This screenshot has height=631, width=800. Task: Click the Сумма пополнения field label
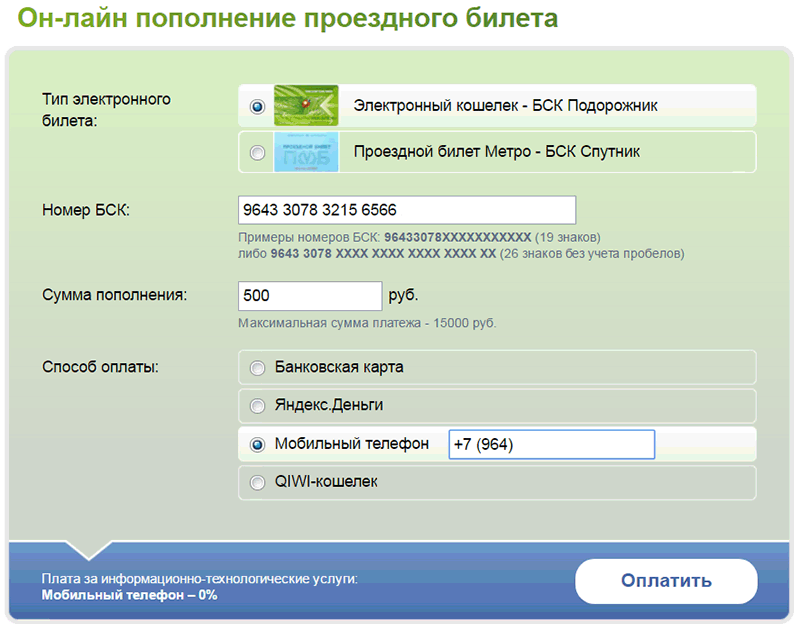[x=115, y=295]
